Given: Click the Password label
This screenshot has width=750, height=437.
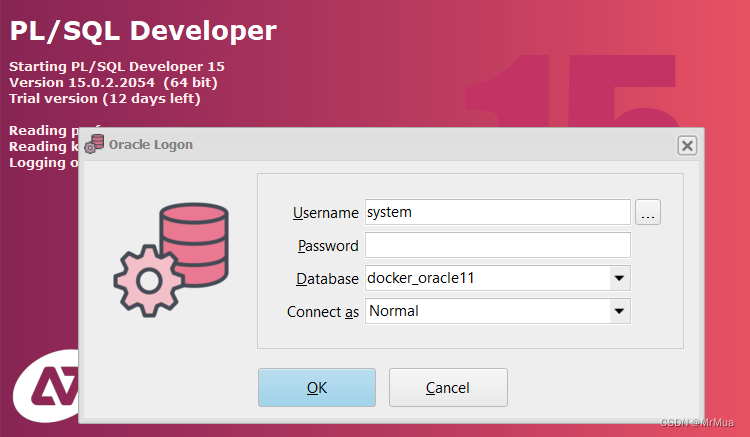Looking at the screenshot, I should click(328, 246).
